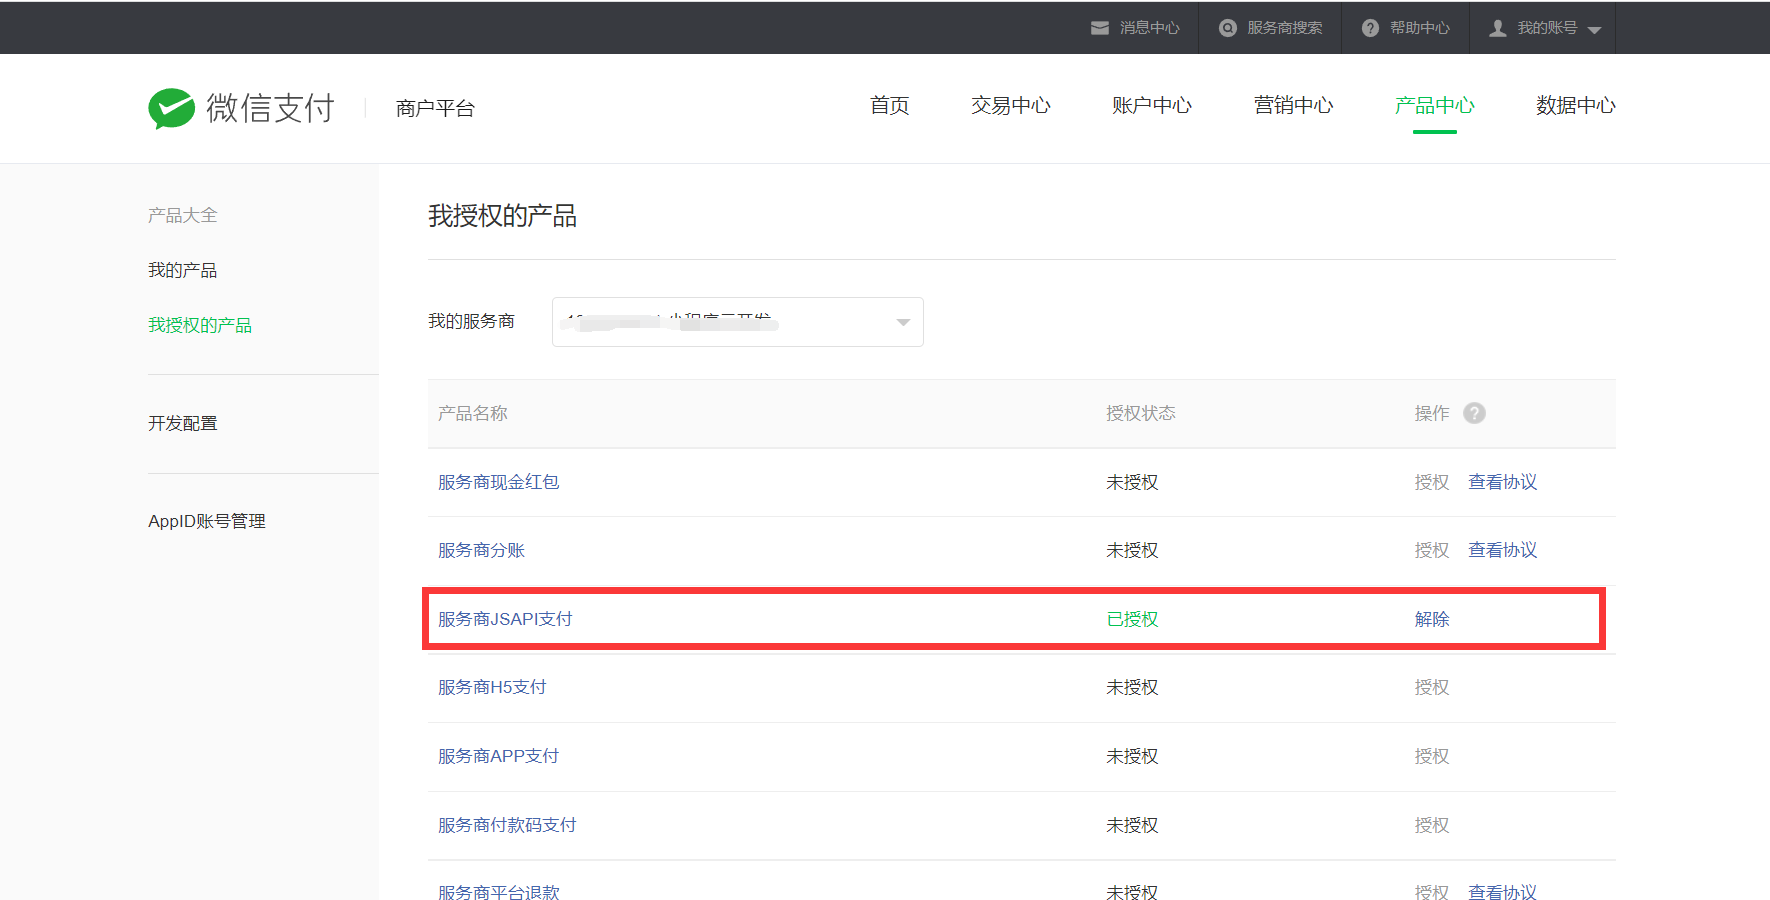1770x900 pixels.
Task: Switch to the 交易中心 tab
Action: click(1010, 105)
